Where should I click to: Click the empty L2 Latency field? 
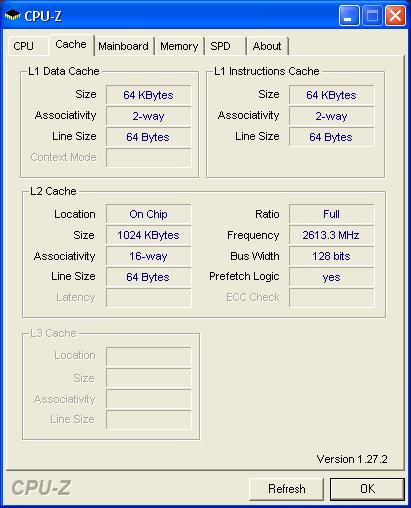click(x=148, y=297)
